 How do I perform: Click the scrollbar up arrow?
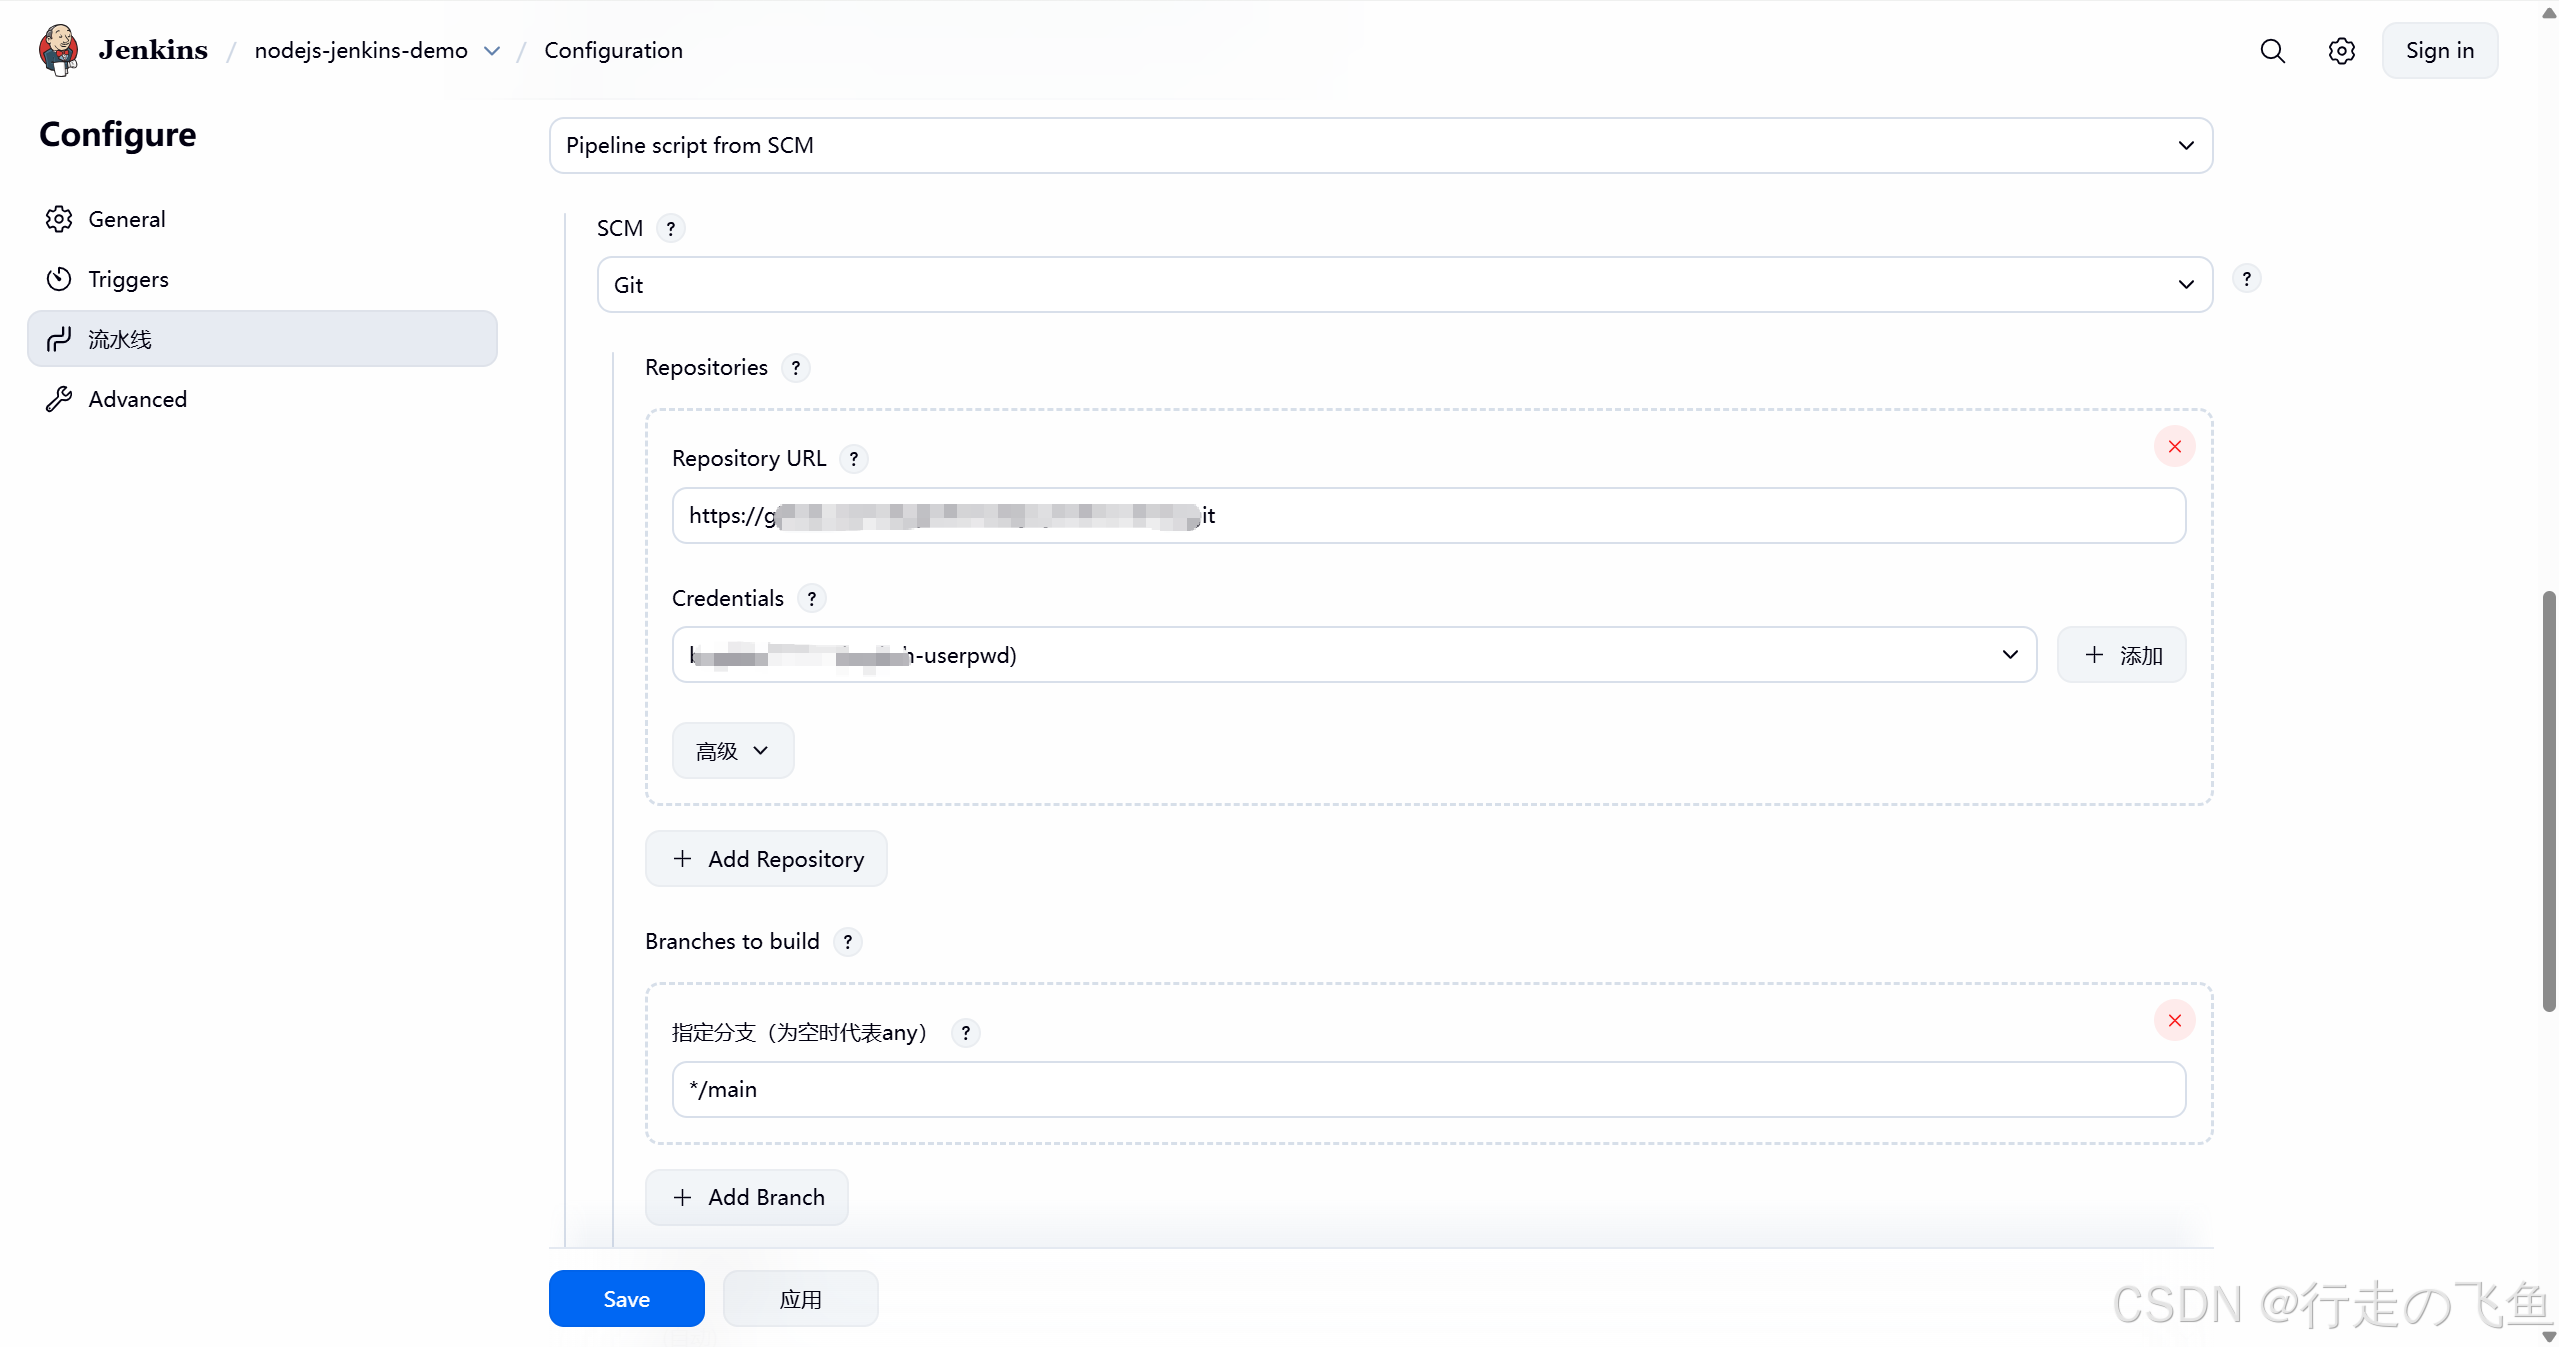tap(2549, 12)
